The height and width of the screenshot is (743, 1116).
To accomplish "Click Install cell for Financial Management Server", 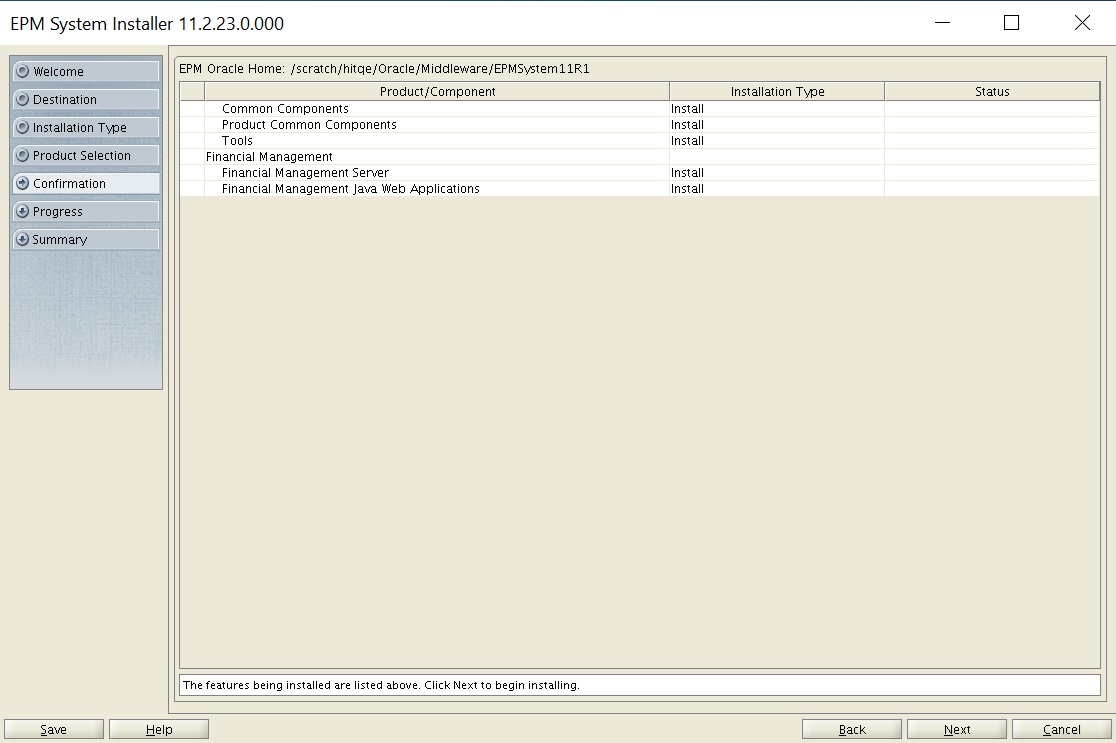I will [777, 173].
